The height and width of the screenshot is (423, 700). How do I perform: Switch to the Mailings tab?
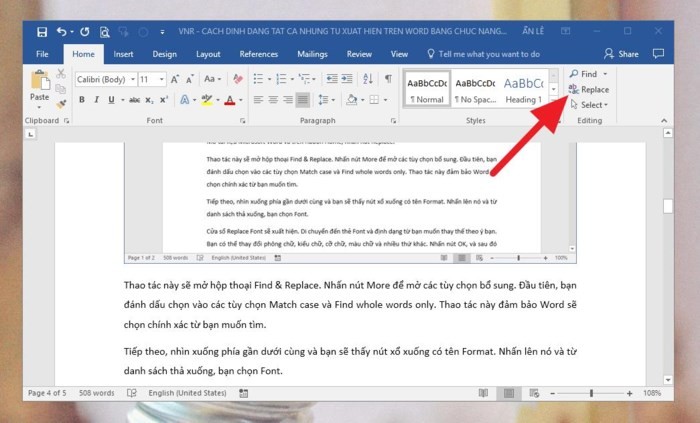pyautogui.click(x=312, y=54)
